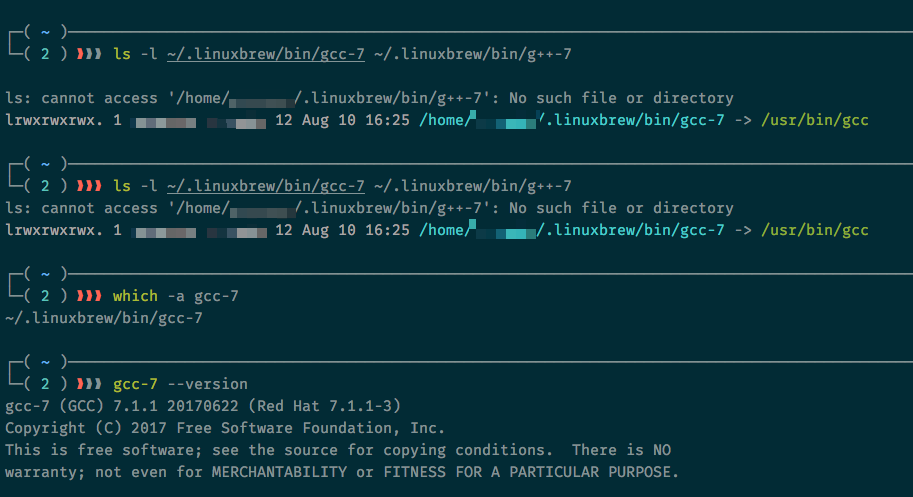The height and width of the screenshot is (497, 913).
Task: Click the tilde in the first prompt header
Action: pos(45,32)
